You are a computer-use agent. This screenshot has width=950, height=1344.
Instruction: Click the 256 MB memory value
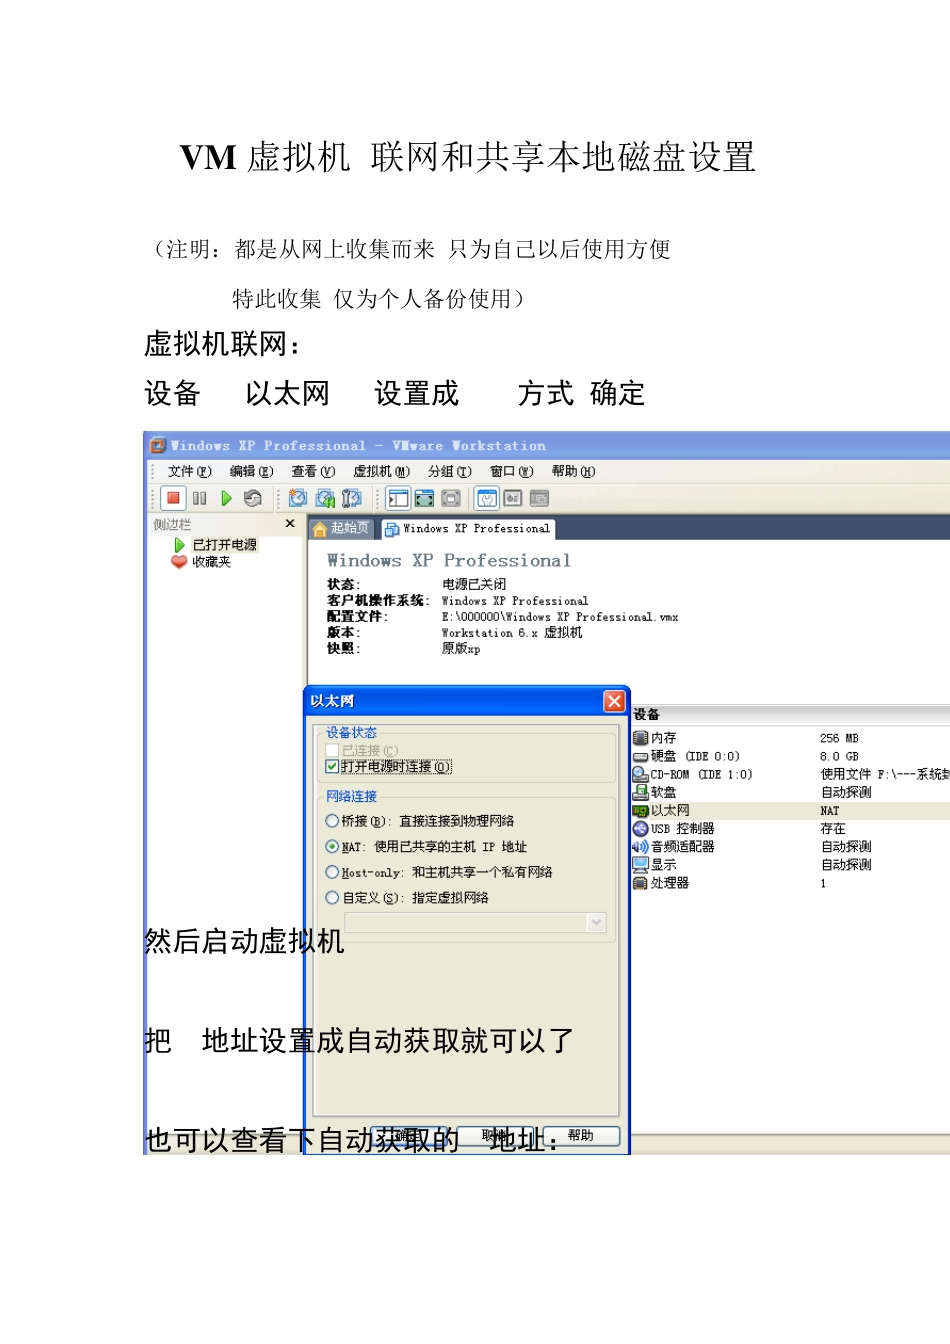839,738
